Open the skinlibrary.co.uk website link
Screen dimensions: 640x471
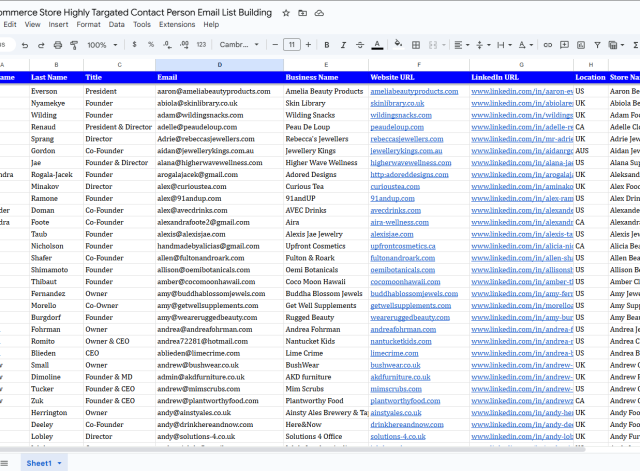pos(397,103)
